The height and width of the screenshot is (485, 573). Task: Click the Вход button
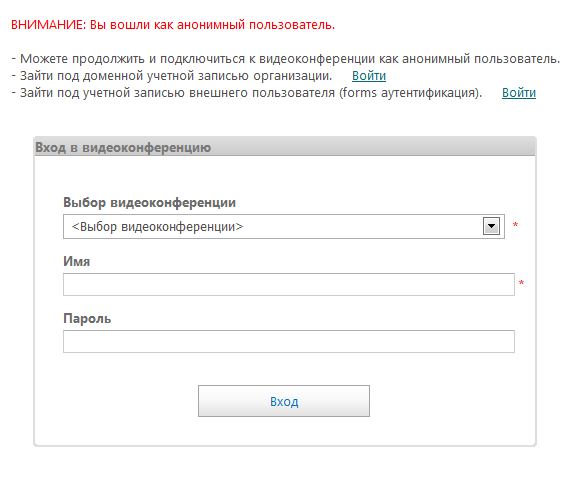coord(284,401)
